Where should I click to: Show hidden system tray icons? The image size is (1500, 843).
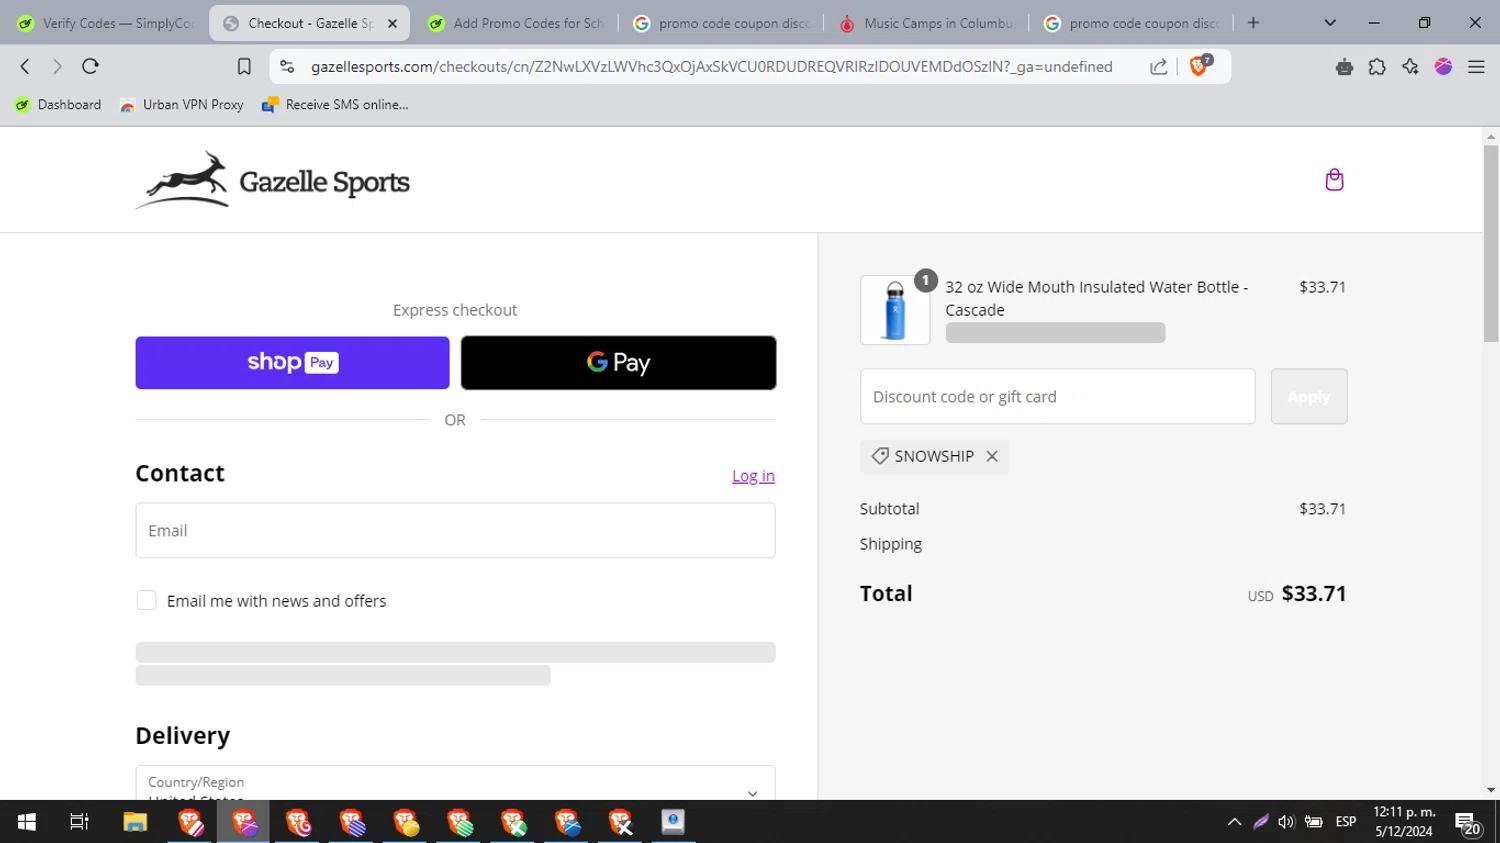click(1234, 822)
